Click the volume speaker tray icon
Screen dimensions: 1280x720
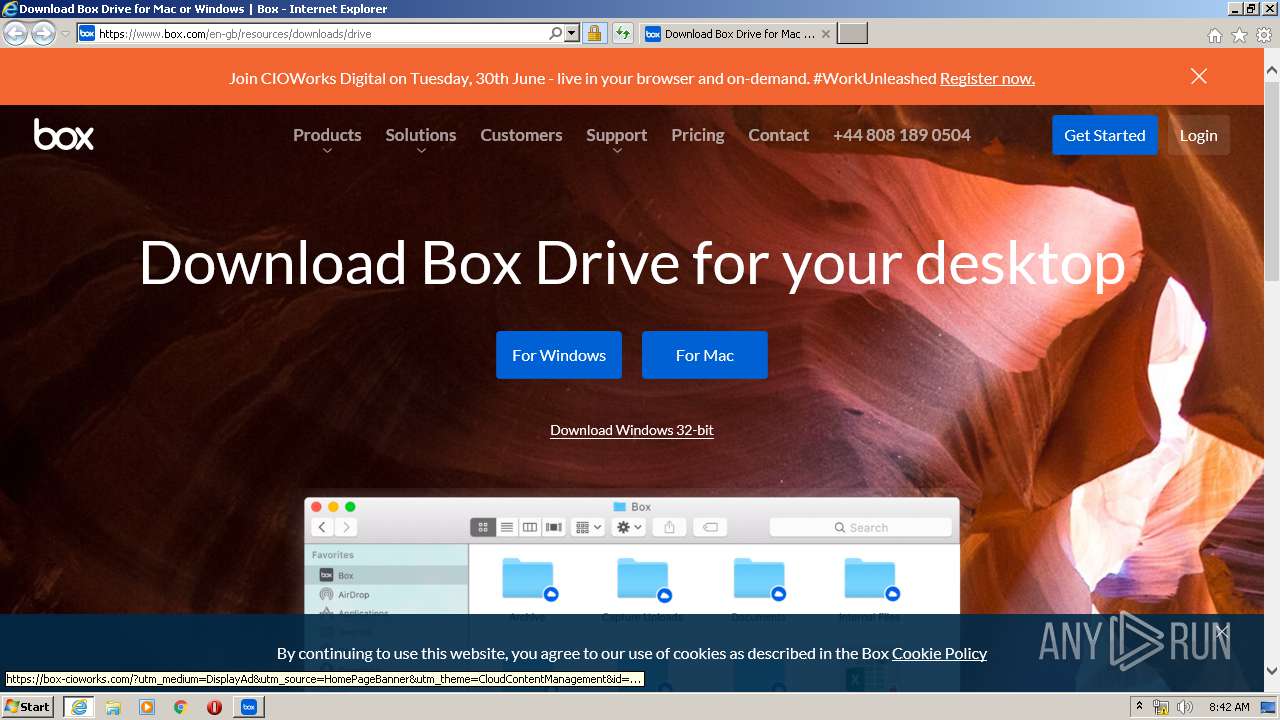coord(1185,707)
